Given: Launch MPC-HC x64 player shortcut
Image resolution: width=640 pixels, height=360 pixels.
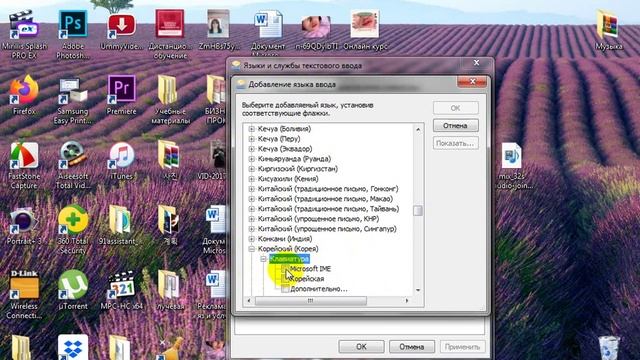Looking at the screenshot, I should coord(121,285).
